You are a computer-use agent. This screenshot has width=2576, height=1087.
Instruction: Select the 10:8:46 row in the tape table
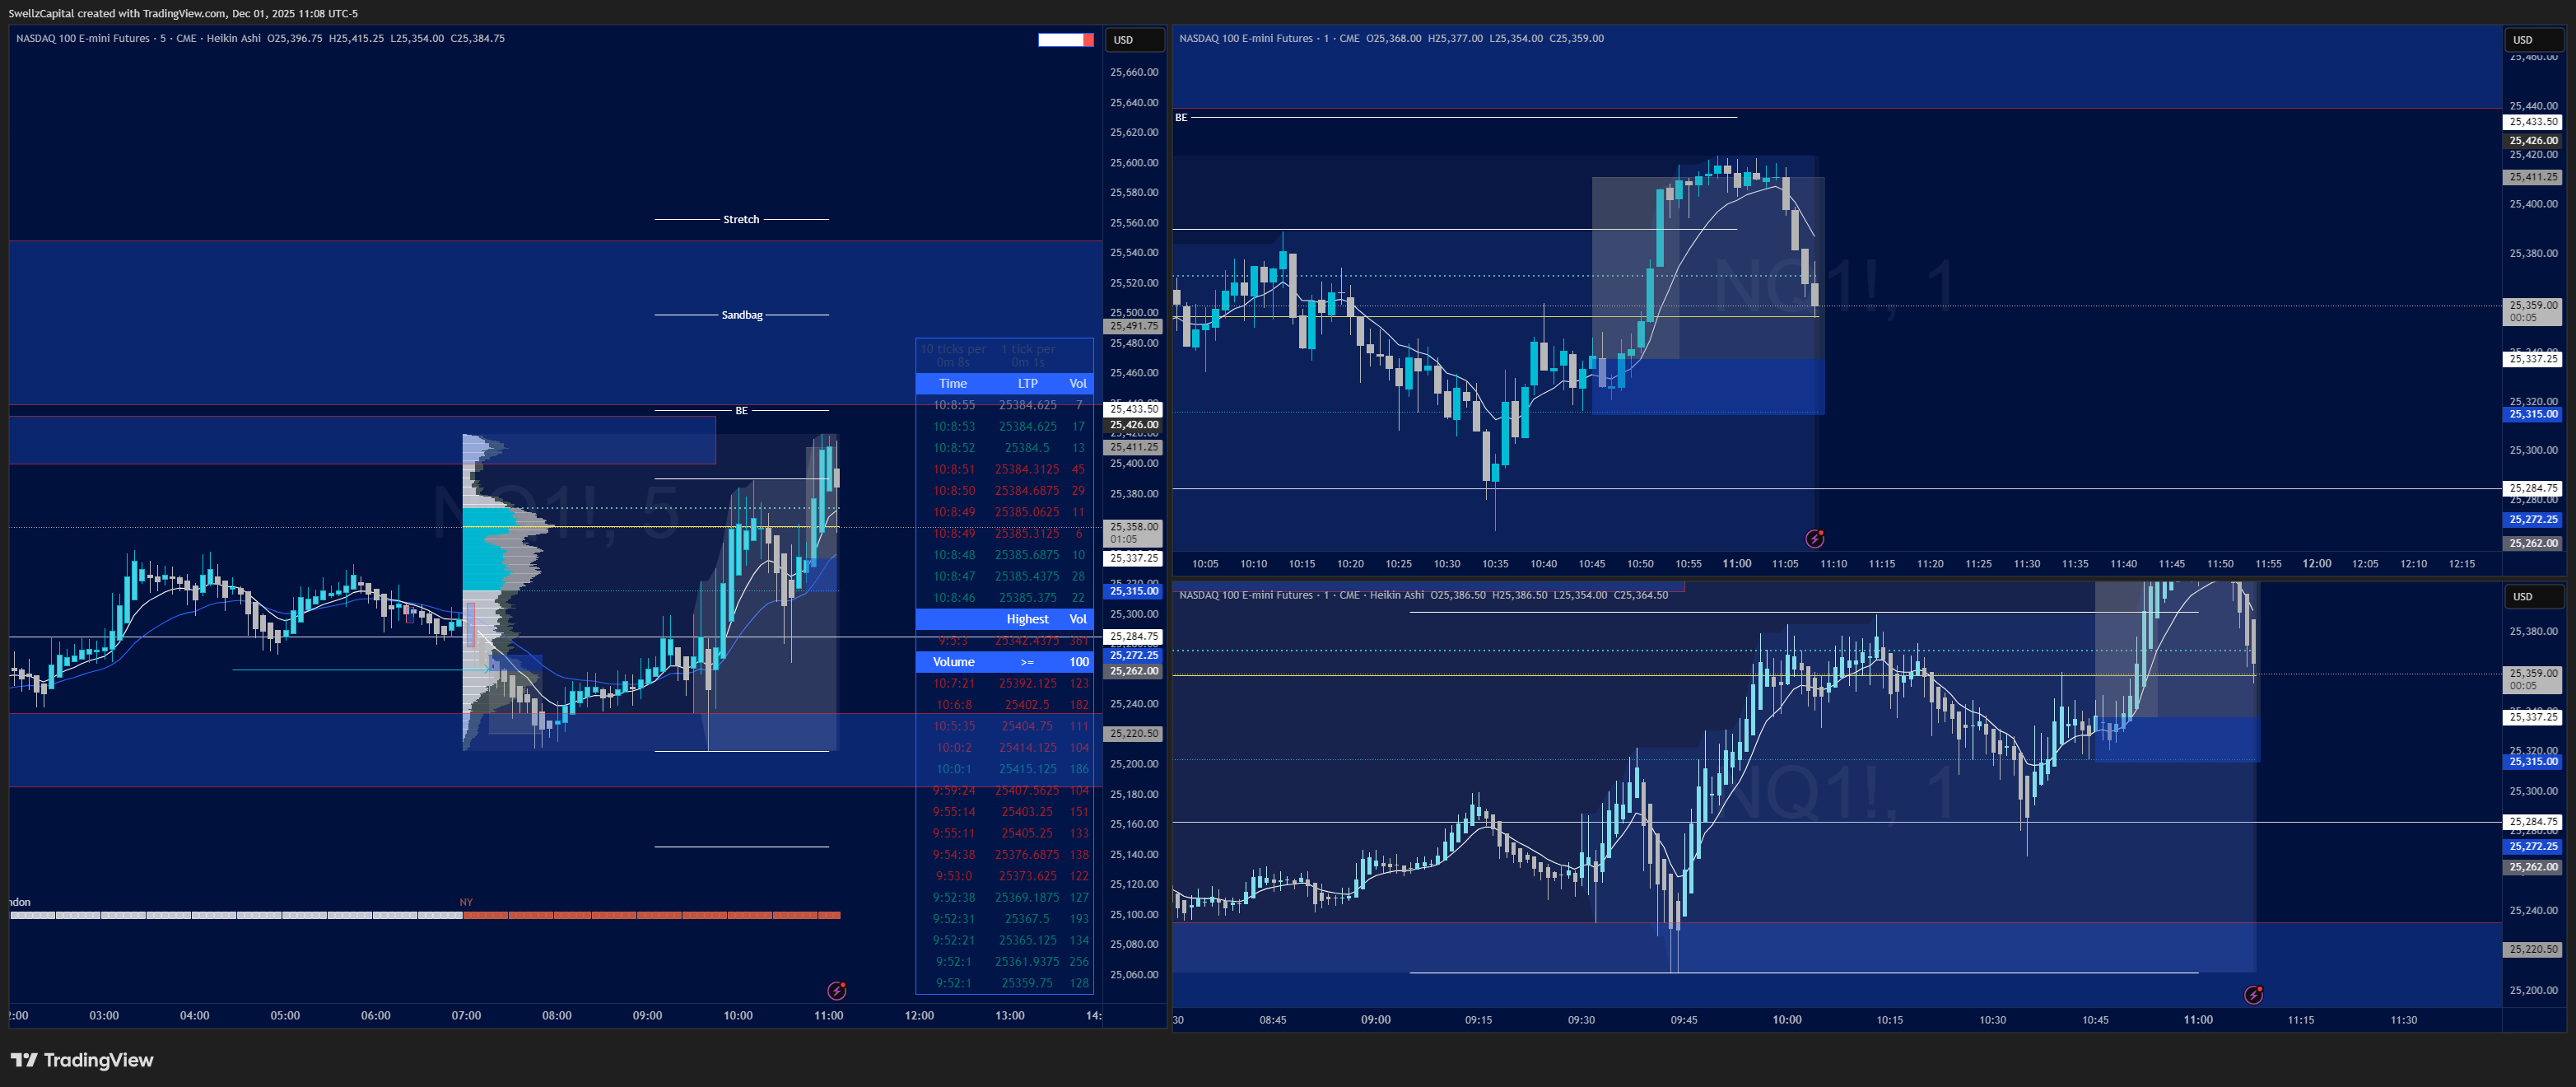tap(1005, 598)
